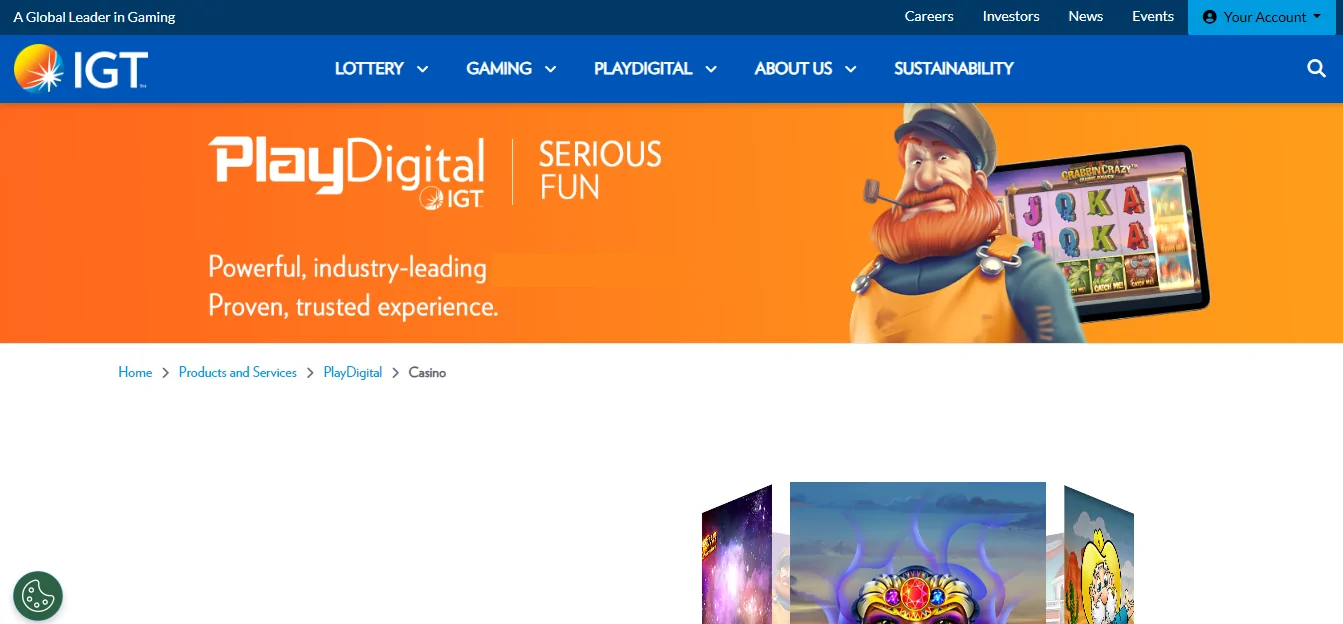Image resolution: width=1343 pixels, height=624 pixels.
Task: Open the Careers link
Action: point(928,16)
